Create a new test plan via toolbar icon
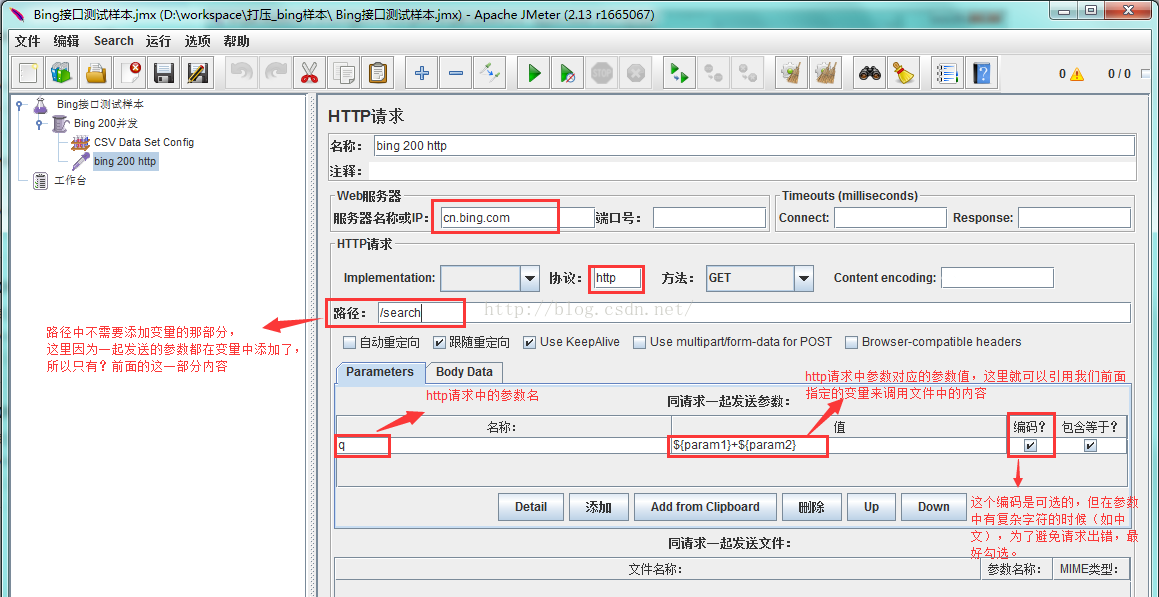 tap(27, 72)
